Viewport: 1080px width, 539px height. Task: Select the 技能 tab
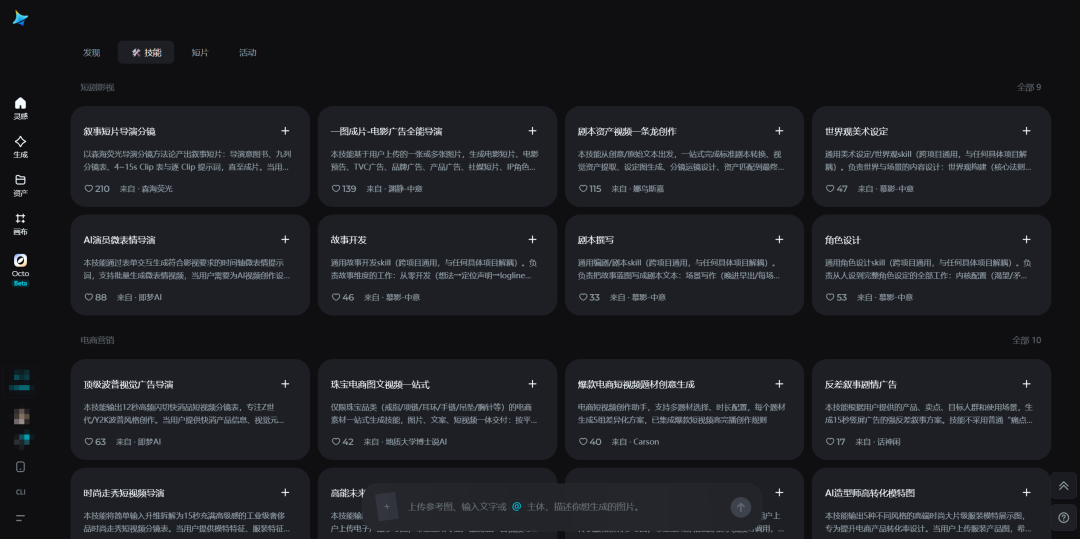point(146,52)
